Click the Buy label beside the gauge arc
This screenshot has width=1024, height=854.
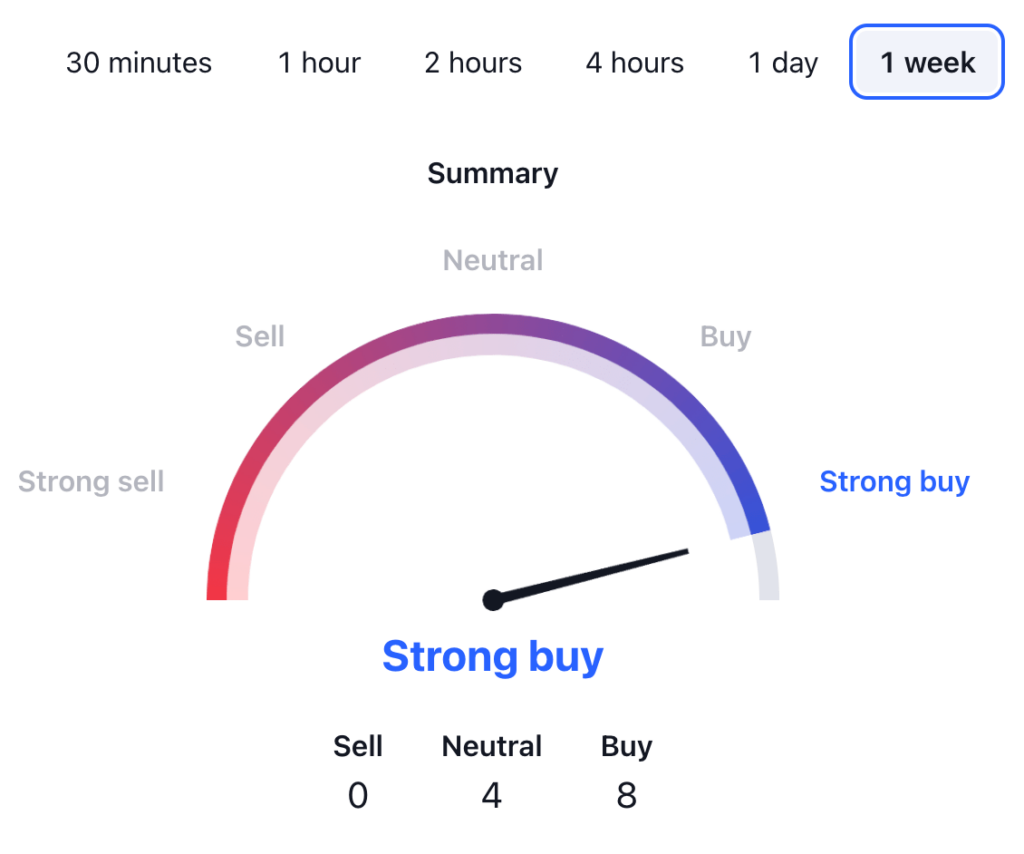[x=725, y=336]
